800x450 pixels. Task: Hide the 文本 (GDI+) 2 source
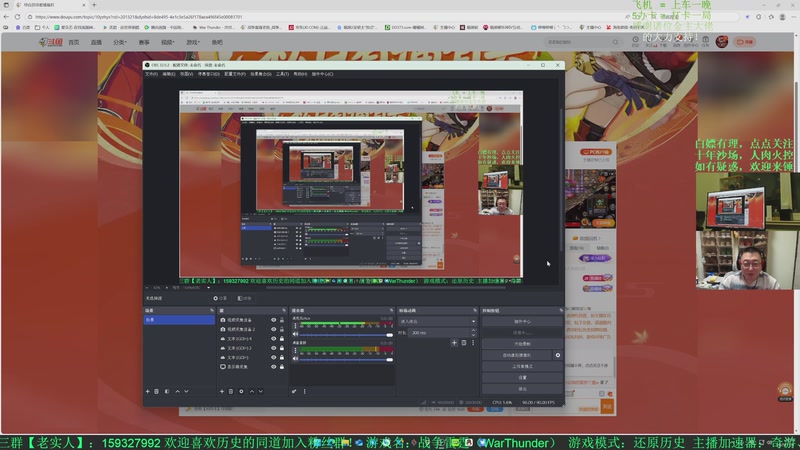point(273,348)
